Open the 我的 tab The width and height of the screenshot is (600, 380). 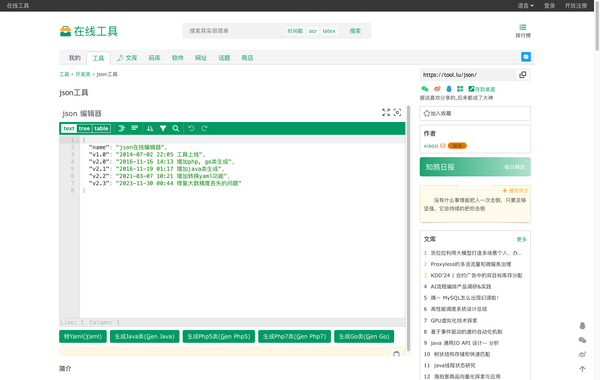click(x=75, y=58)
